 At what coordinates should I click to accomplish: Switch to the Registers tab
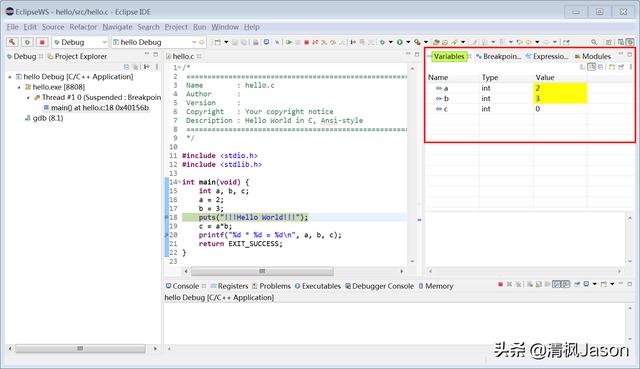tap(229, 286)
